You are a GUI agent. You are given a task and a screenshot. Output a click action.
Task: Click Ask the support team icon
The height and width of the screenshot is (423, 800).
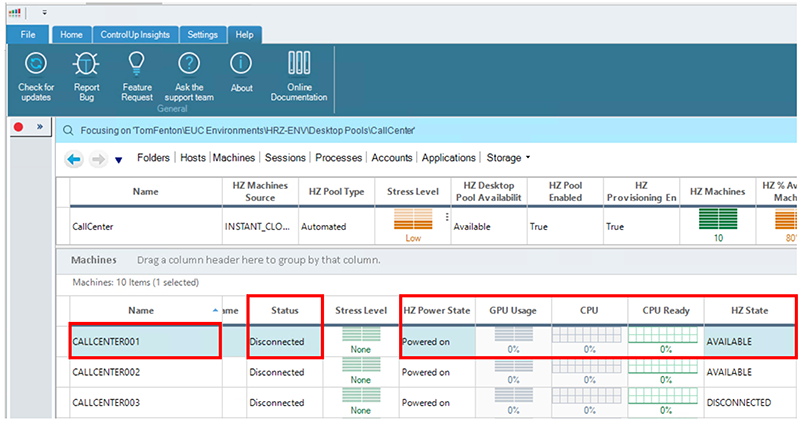pos(189,63)
